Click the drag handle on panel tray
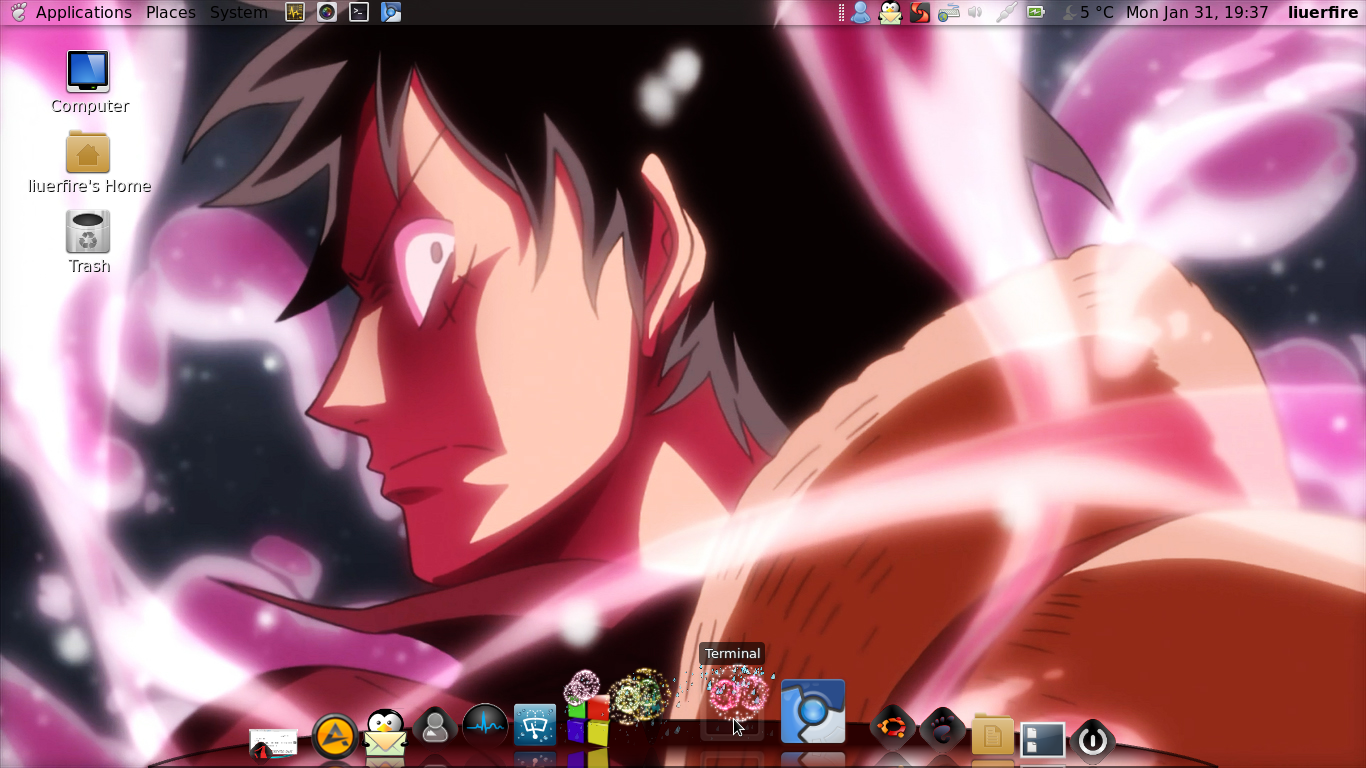This screenshot has height=768, width=1366. (x=842, y=12)
